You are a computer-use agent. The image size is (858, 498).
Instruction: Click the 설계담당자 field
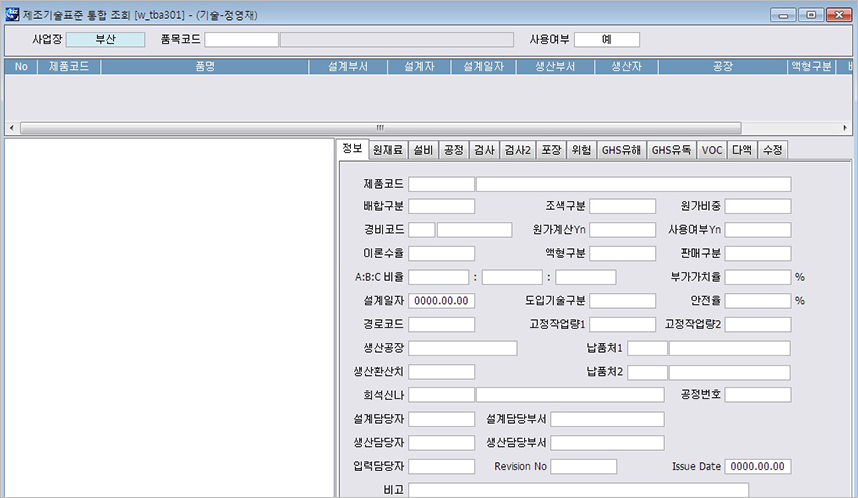pyautogui.click(x=442, y=419)
